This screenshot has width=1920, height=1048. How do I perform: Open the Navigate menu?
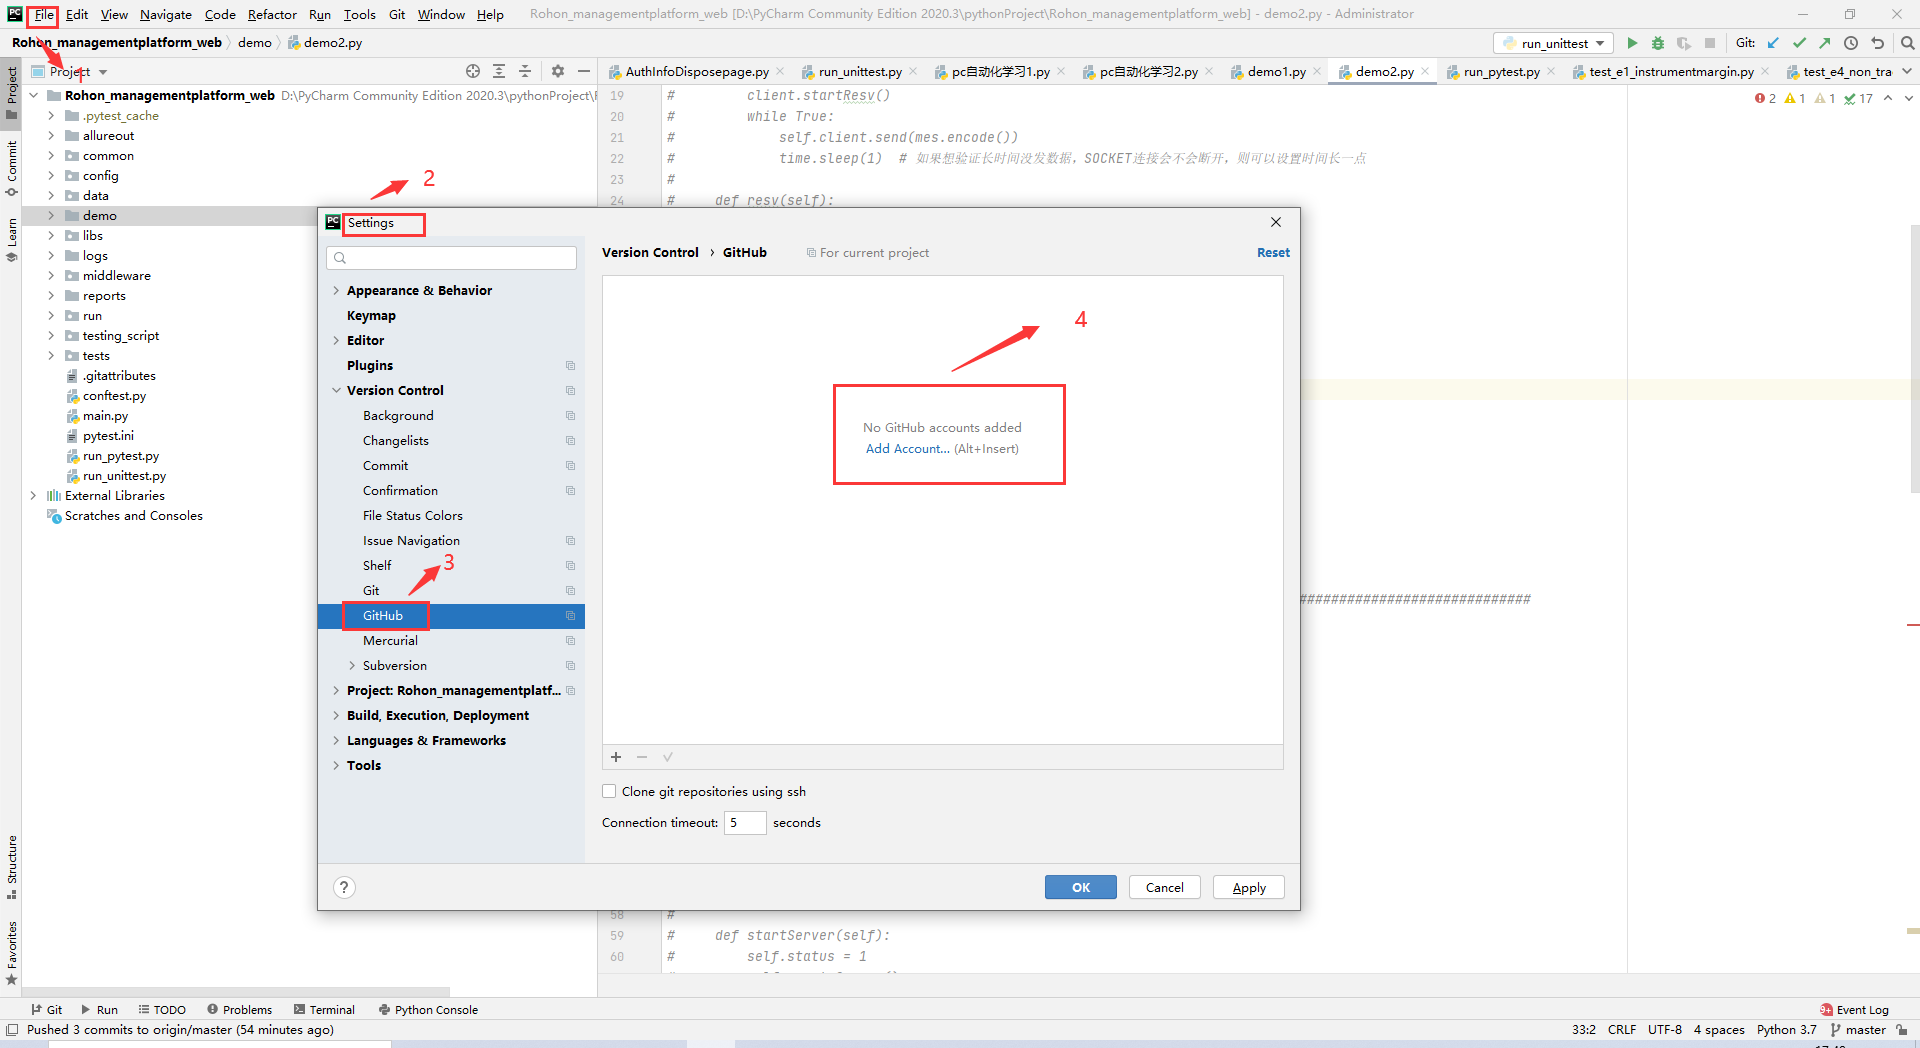166,14
